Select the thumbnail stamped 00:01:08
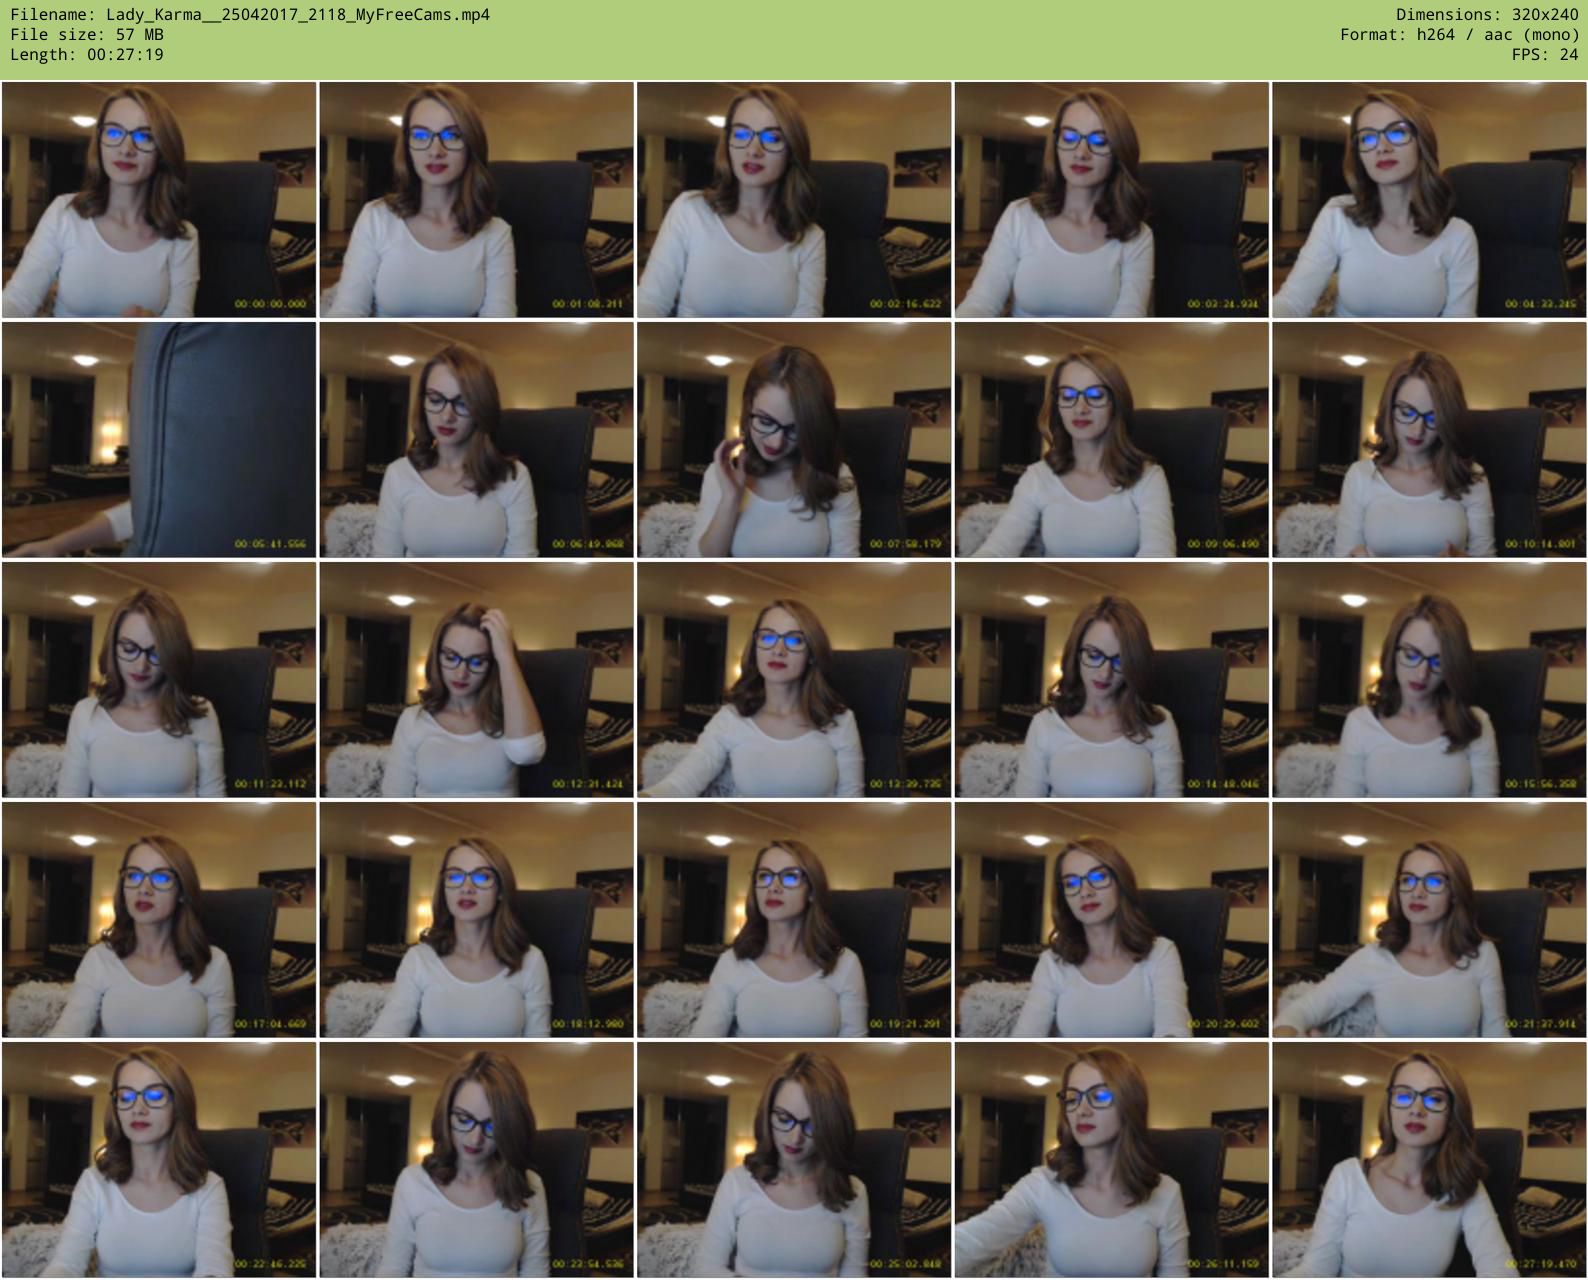The height and width of the screenshot is (1280, 1588). tap(476, 200)
